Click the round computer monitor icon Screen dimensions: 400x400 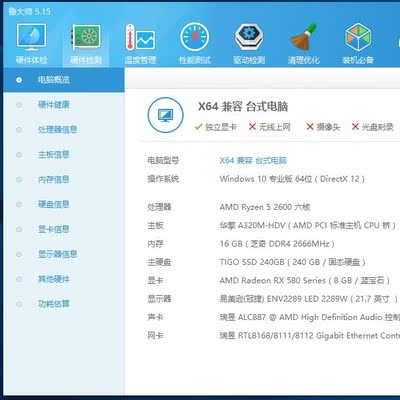pyautogui.click(x=165, y=115)
